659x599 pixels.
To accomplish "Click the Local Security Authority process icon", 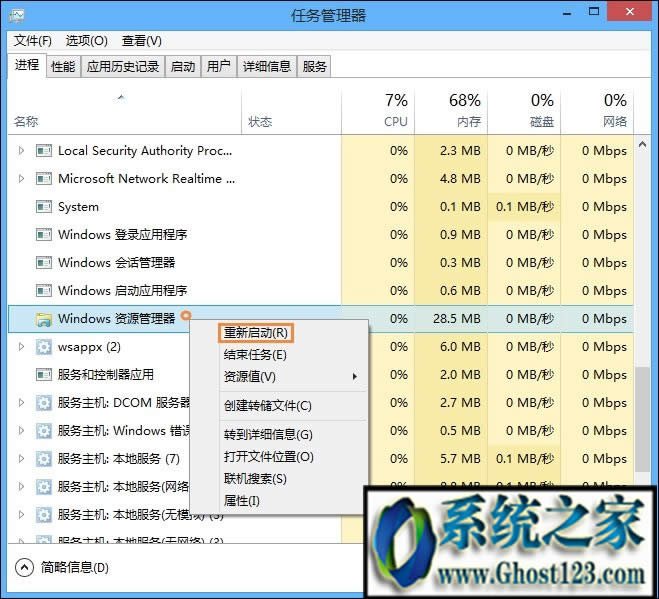I will pos(43,151).
